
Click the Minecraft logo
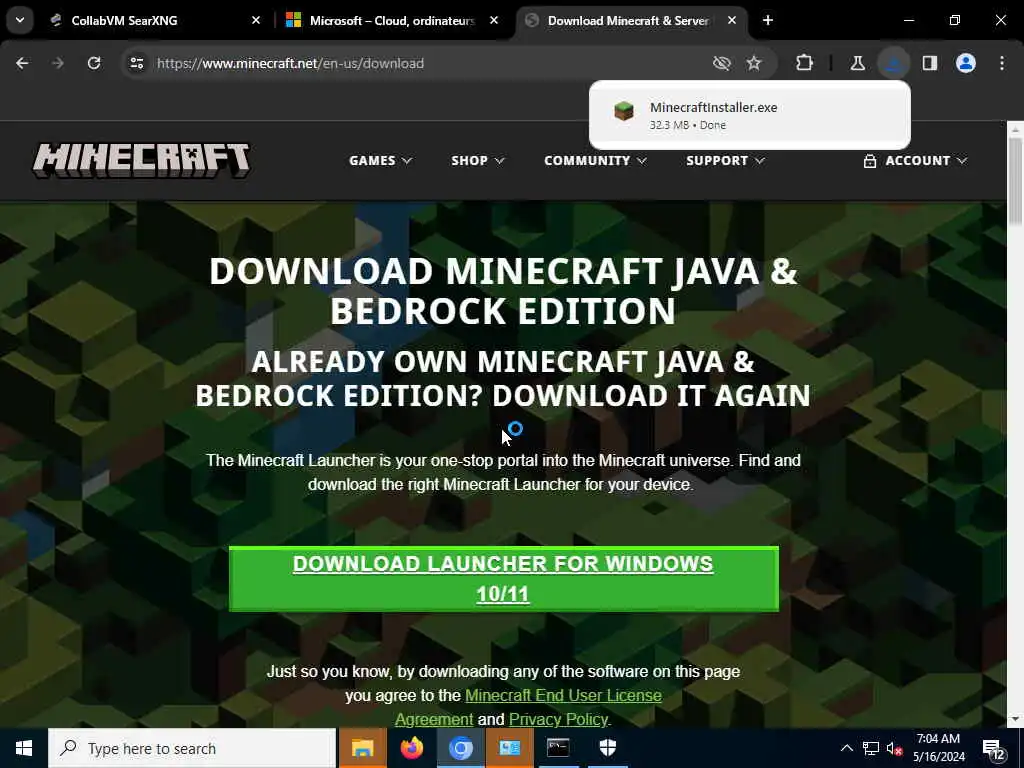click(142, 160)
